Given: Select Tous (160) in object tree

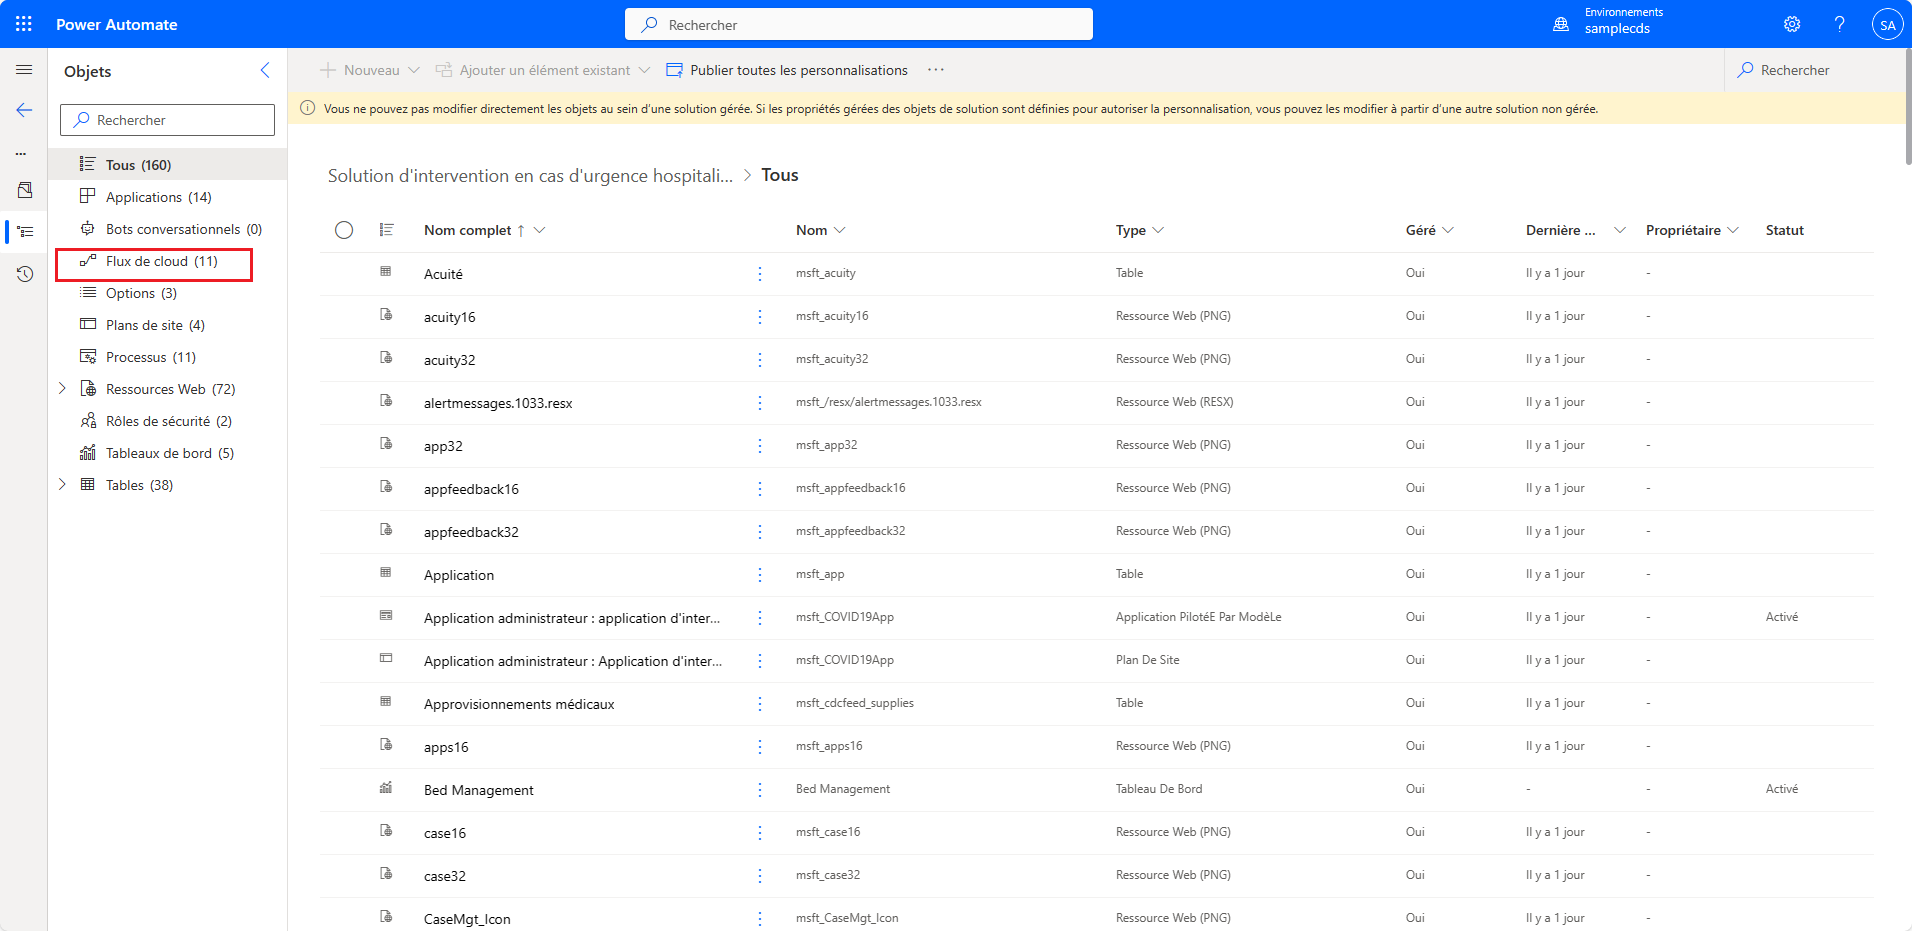Looking at the screenshot, I should (x=167, y=165).
